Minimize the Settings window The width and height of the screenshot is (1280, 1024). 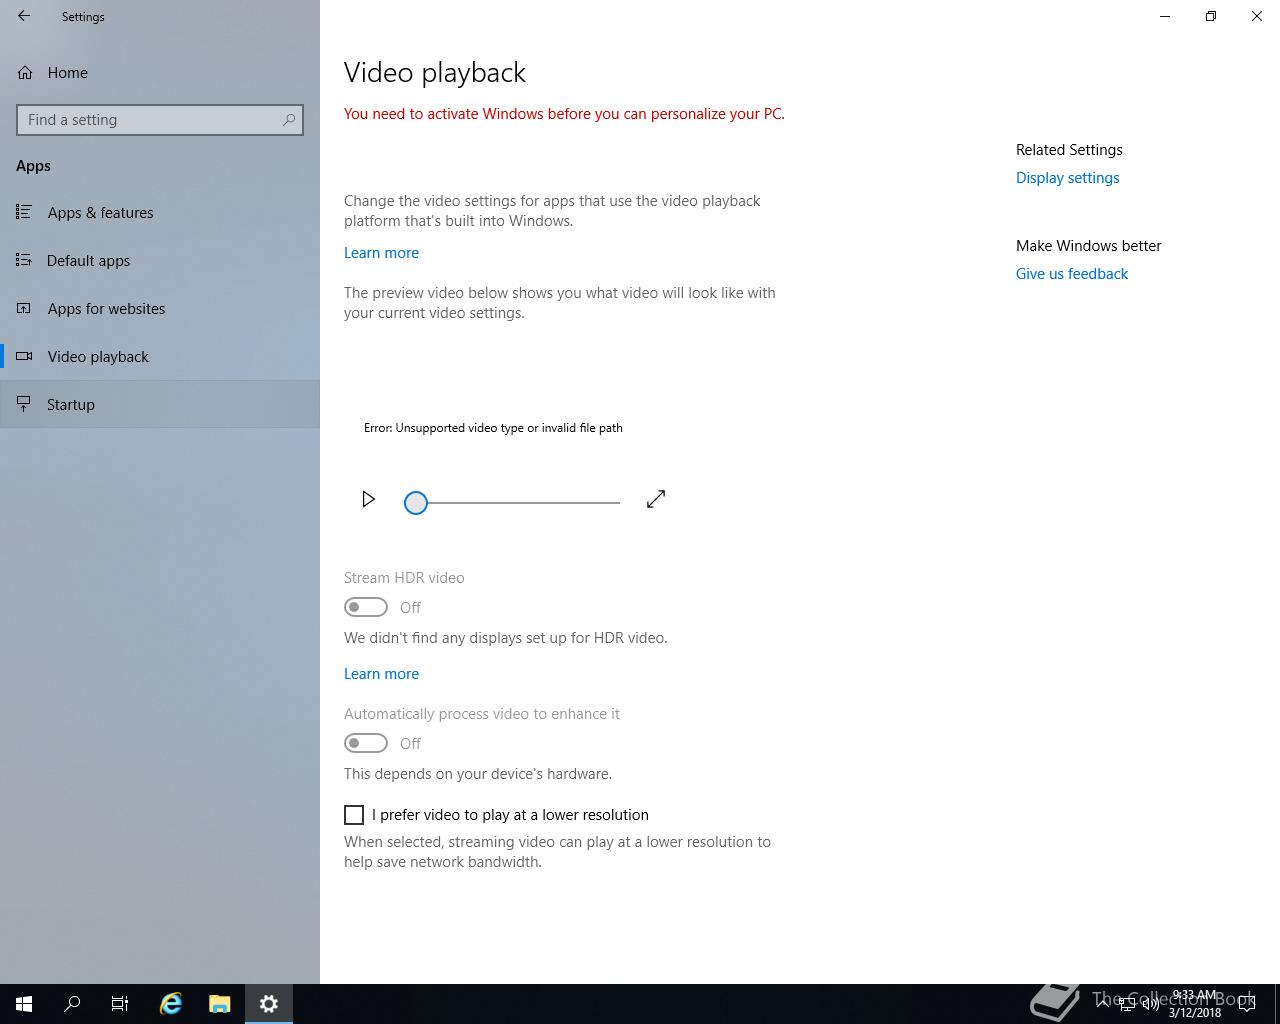click(1165, 16)
